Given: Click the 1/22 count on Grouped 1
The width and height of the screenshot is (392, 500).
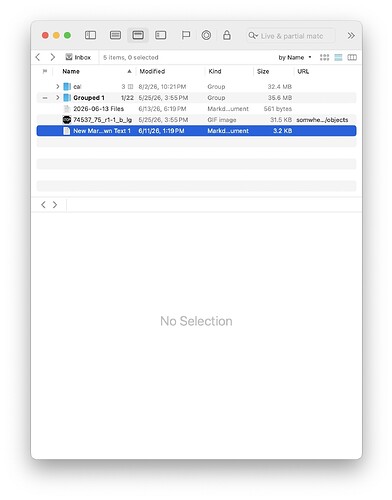Looking at the screenshot, I should (127, 98).
